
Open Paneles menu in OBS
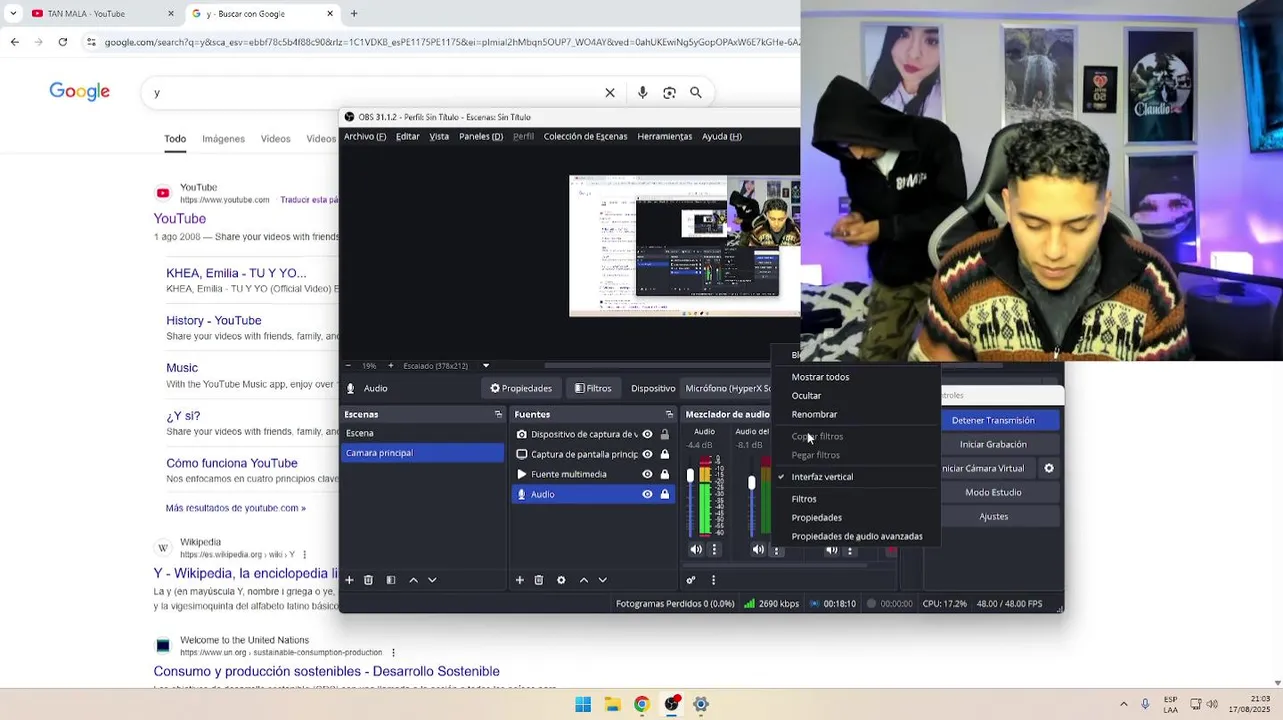pos(481,136)
